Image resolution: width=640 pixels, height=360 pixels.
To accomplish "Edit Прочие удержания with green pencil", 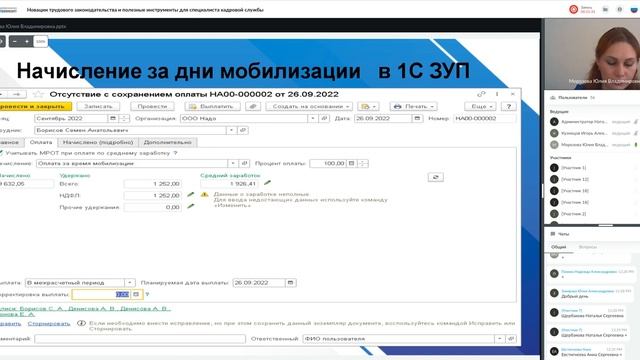I will 190,207.
